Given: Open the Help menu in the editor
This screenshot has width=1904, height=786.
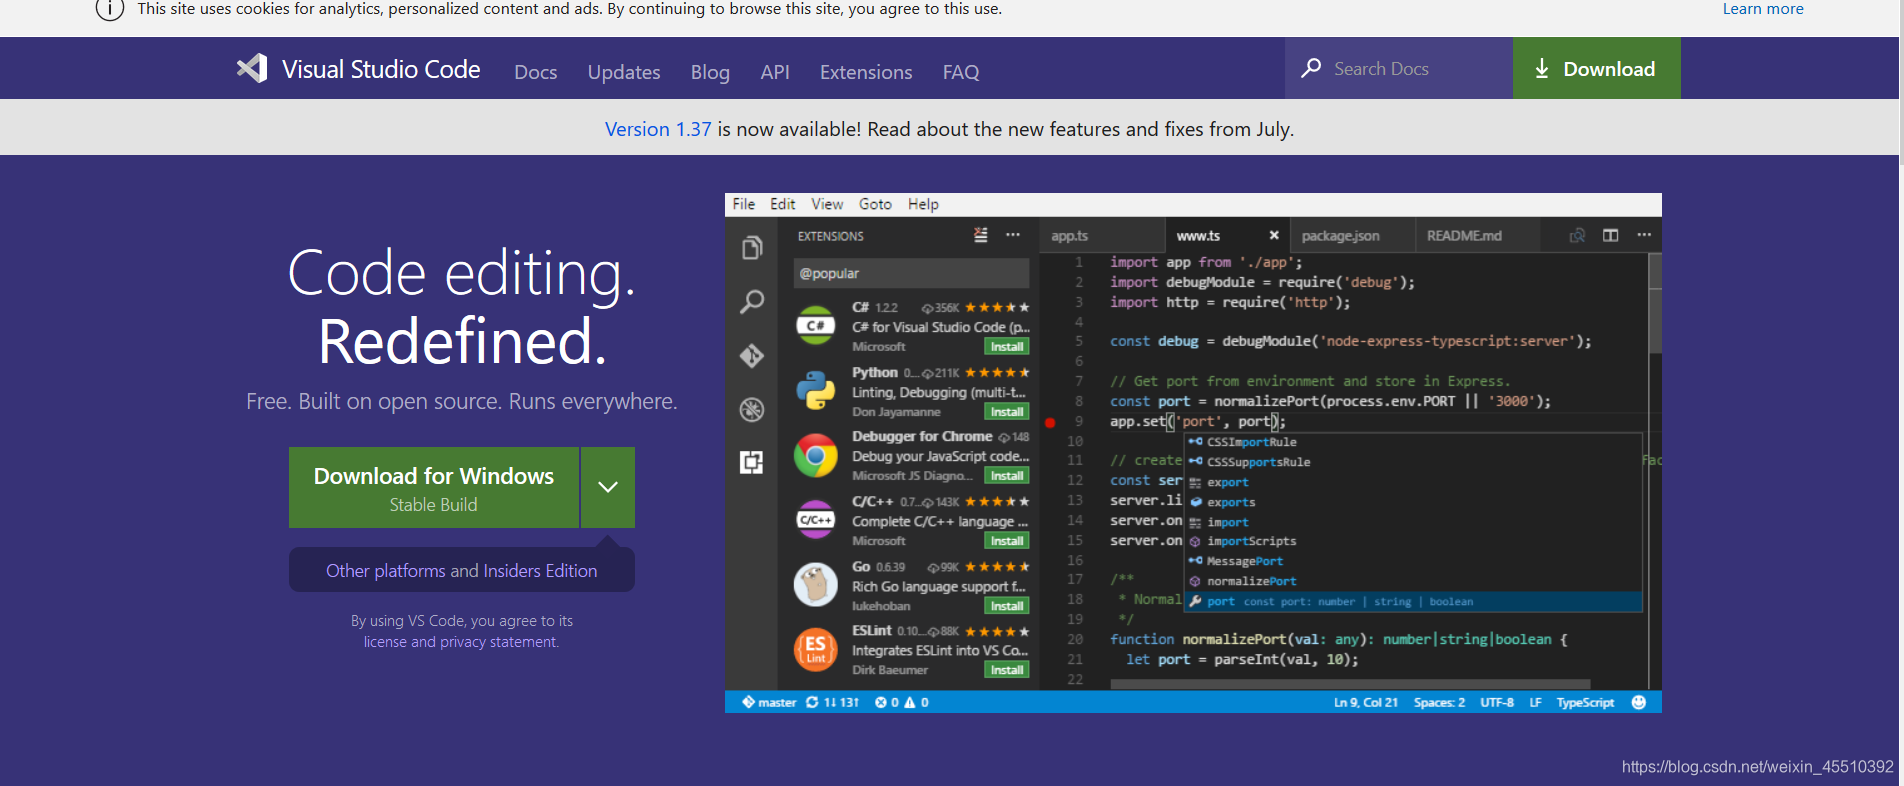Looking at the screenshot, I should click(x=923, y=204).
